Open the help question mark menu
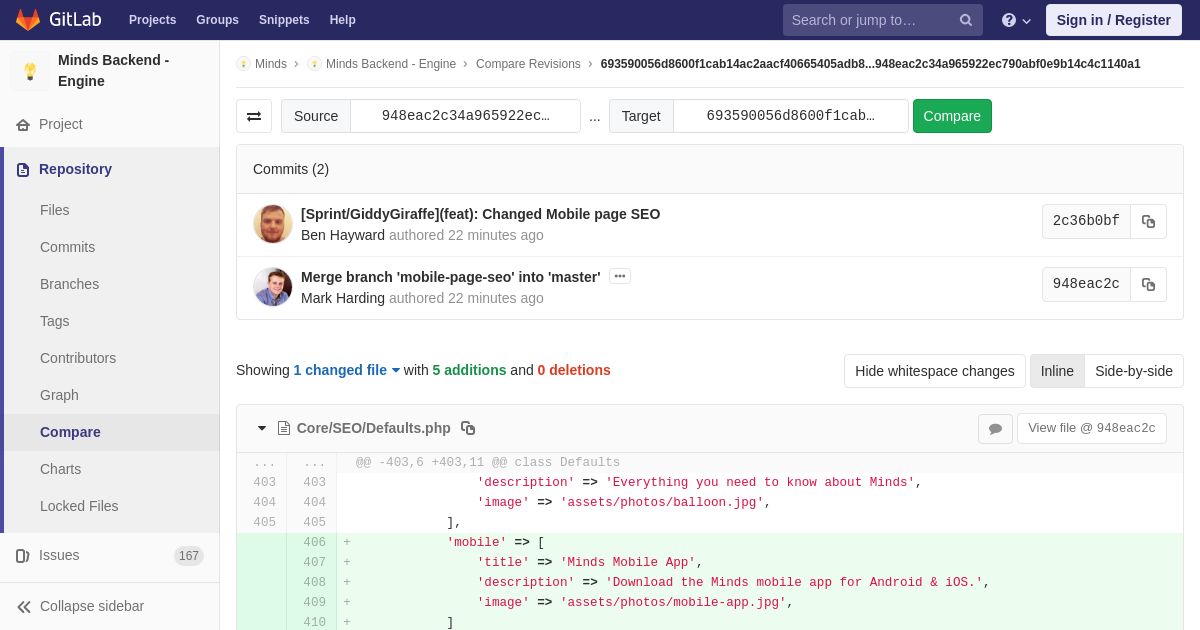1200x630 pixels. (1016, 20)
